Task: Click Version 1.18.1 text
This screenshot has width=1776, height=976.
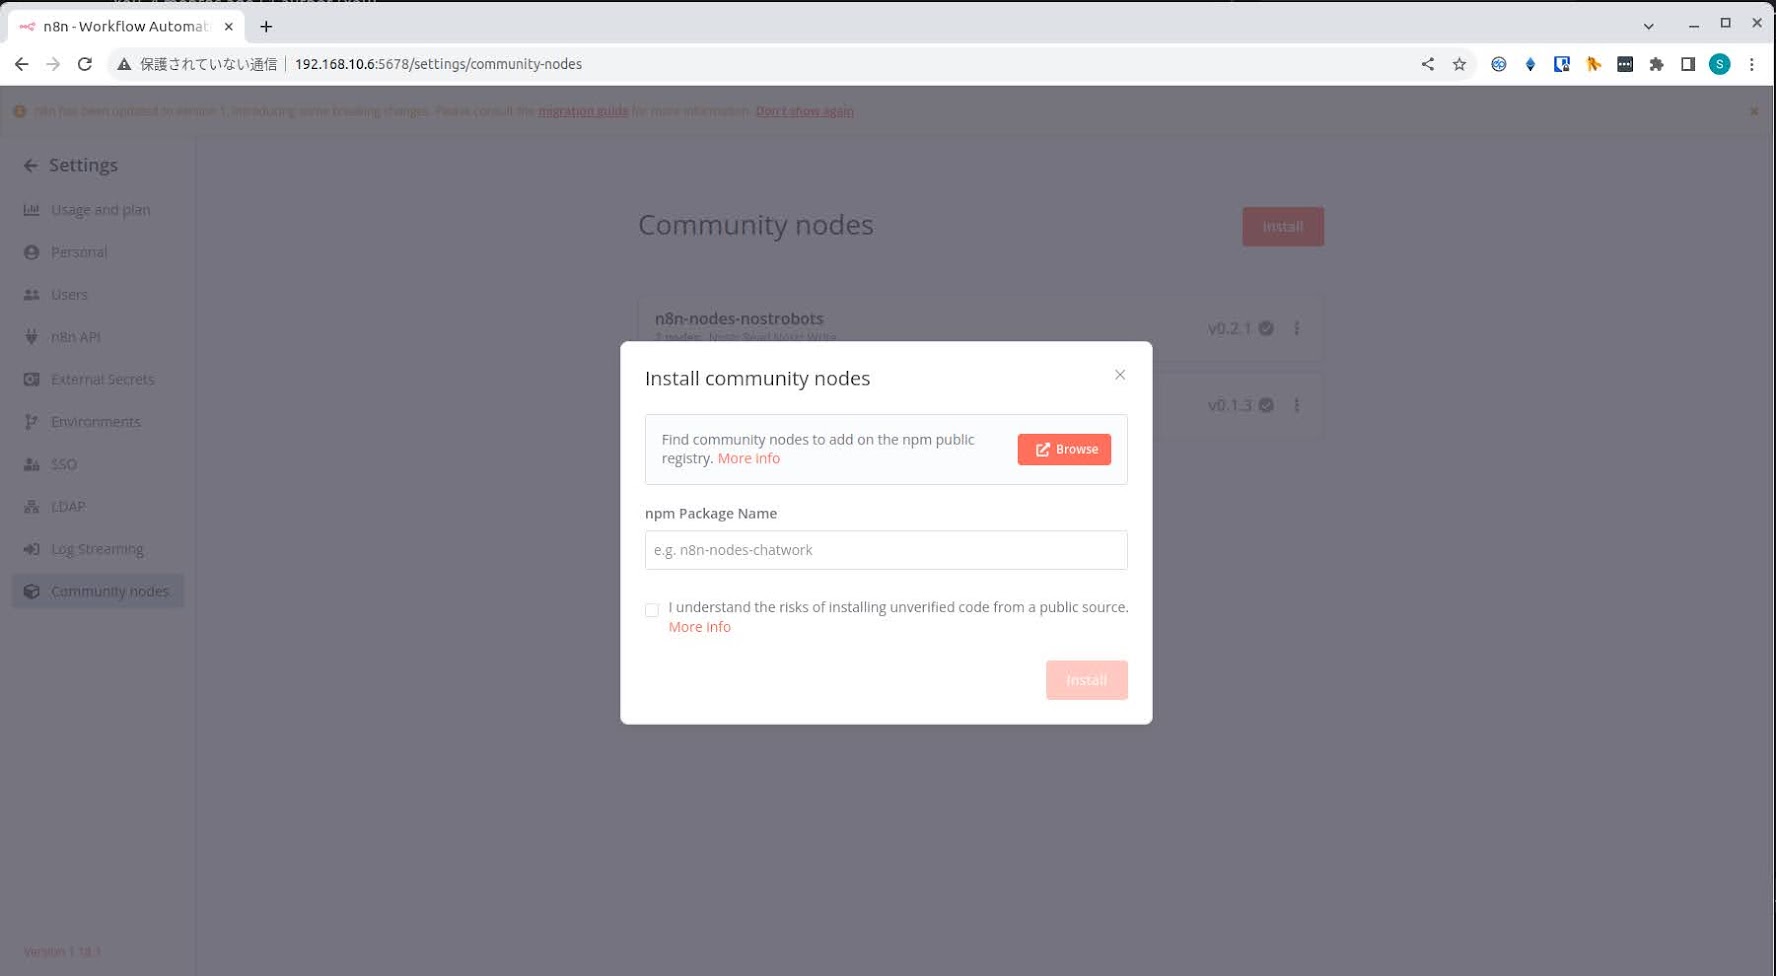Action: [62, 952]
